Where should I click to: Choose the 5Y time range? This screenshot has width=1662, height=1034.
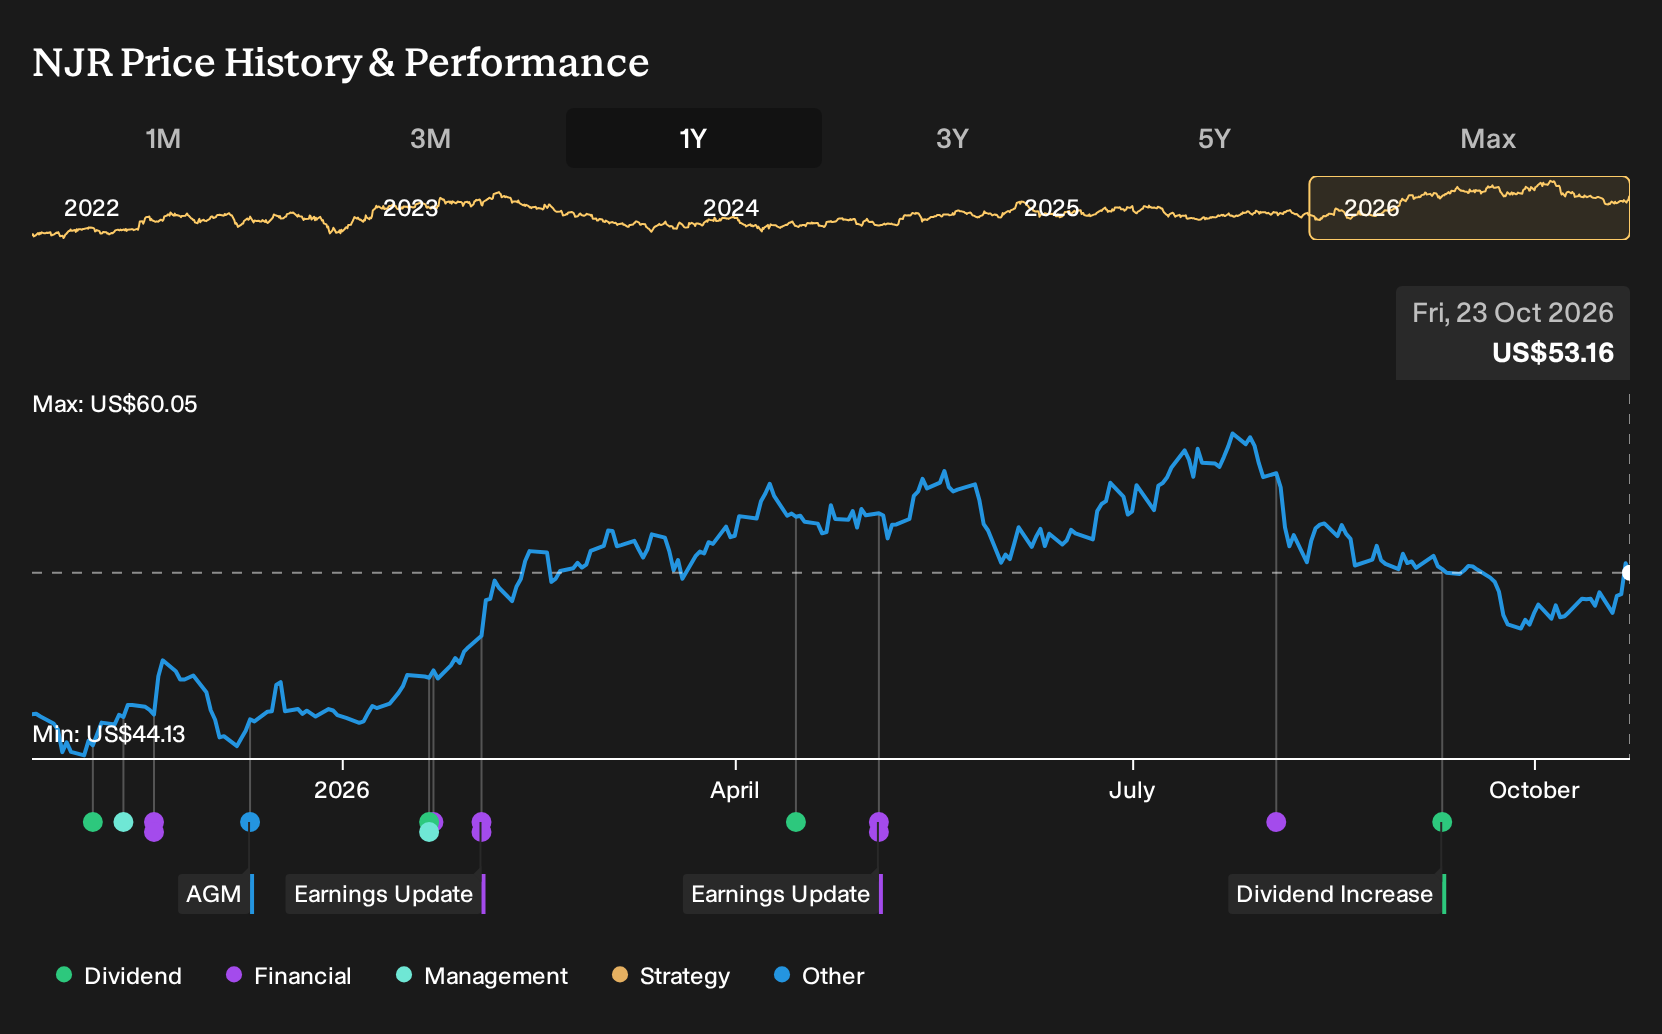(x=1214, y=138)
